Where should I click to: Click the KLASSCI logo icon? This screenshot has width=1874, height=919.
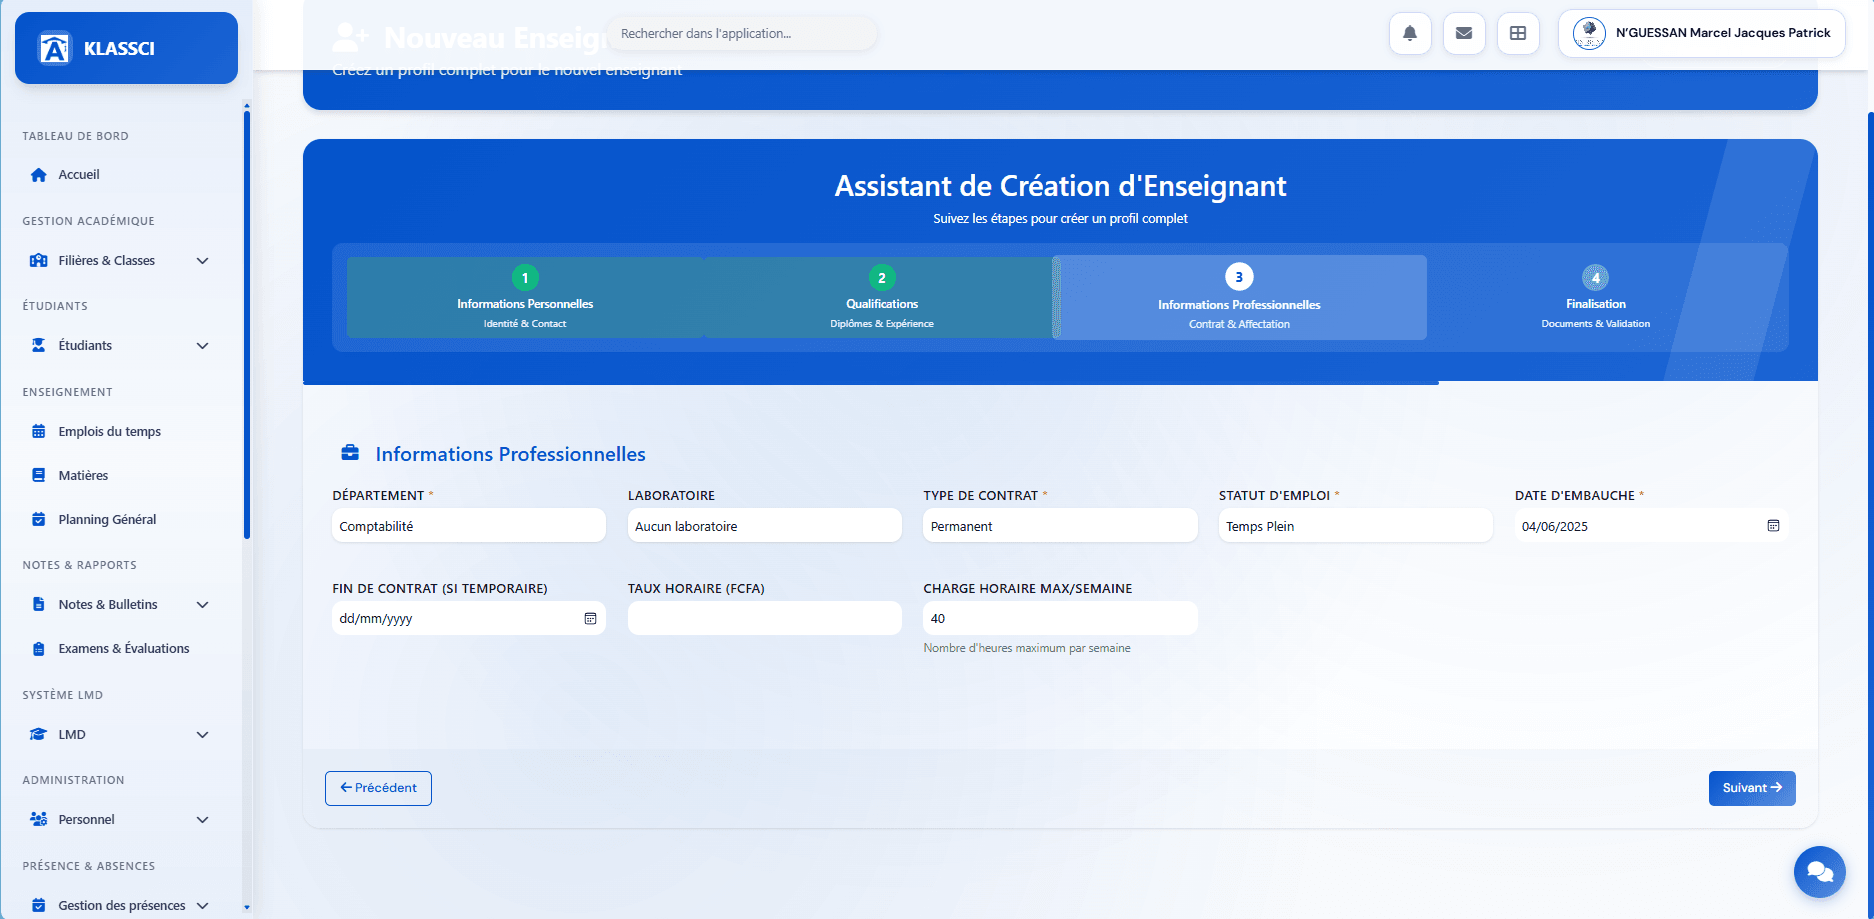(x=54, y=48)
